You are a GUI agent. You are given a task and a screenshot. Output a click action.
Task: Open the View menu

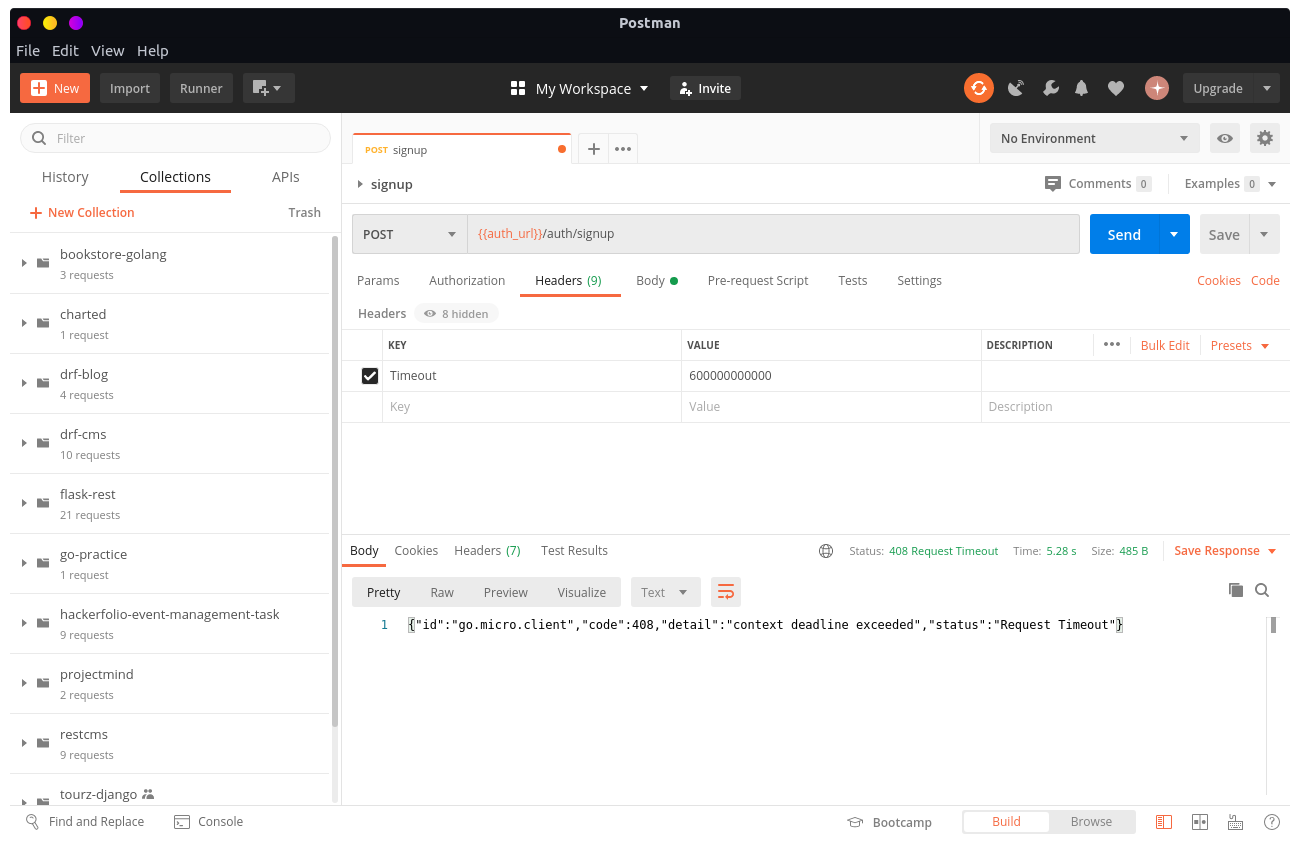point(108,50)
